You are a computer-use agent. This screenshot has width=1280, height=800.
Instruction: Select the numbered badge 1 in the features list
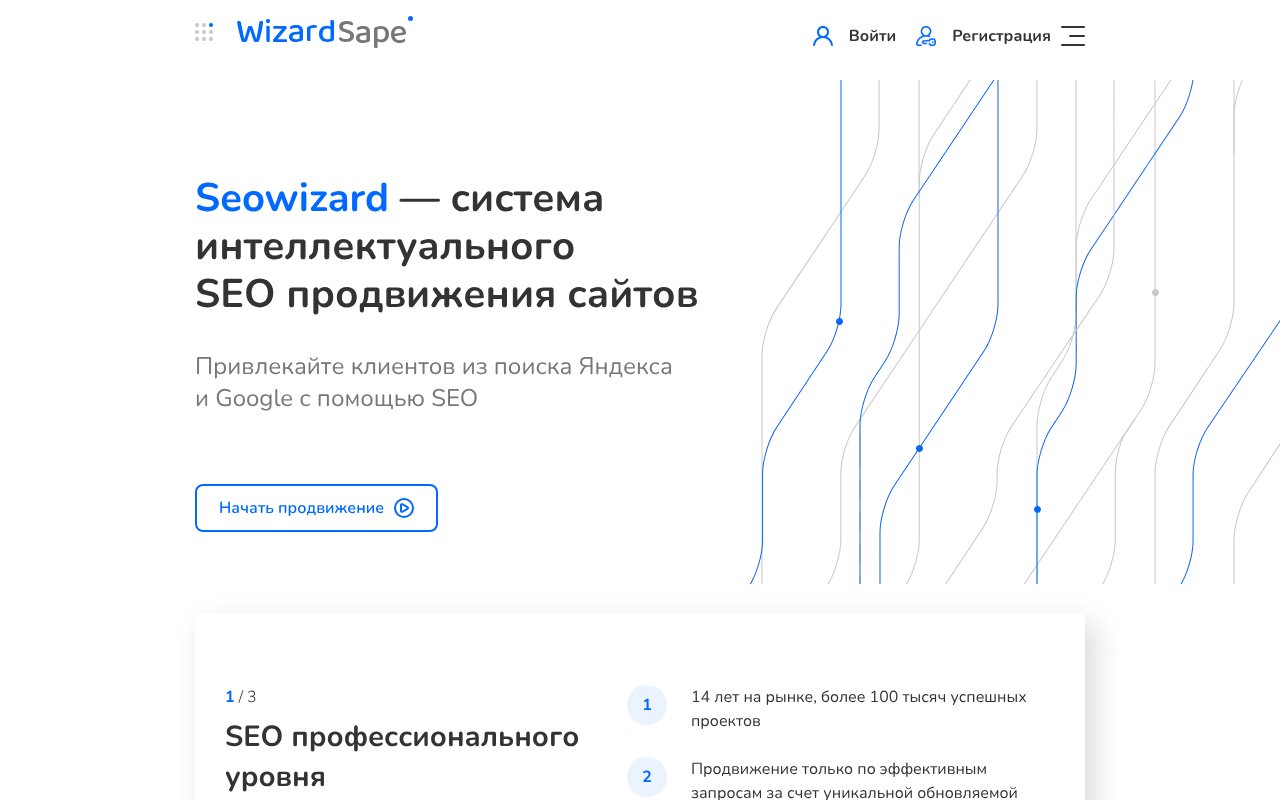tap(647, 705)
